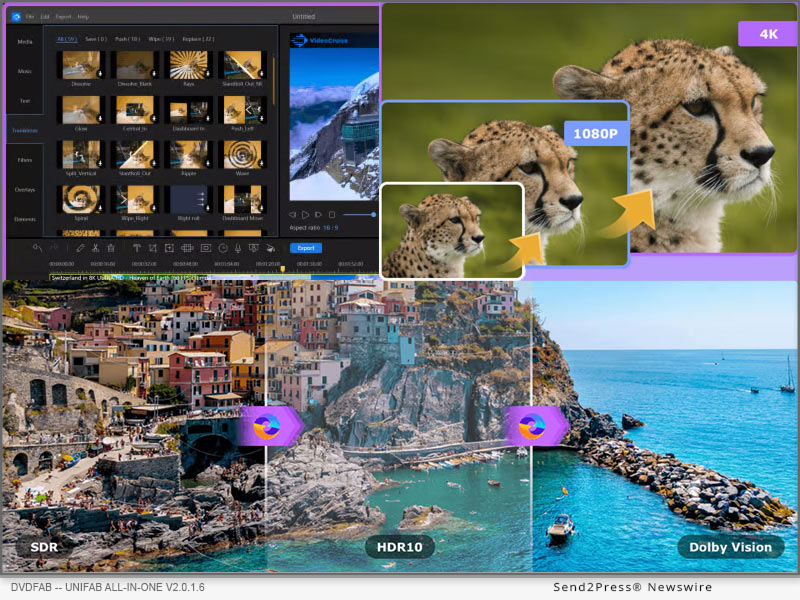This screenshot has height=600, width=800.
Task: Open the clock speed/duration tool
Action: click(223, 248)
